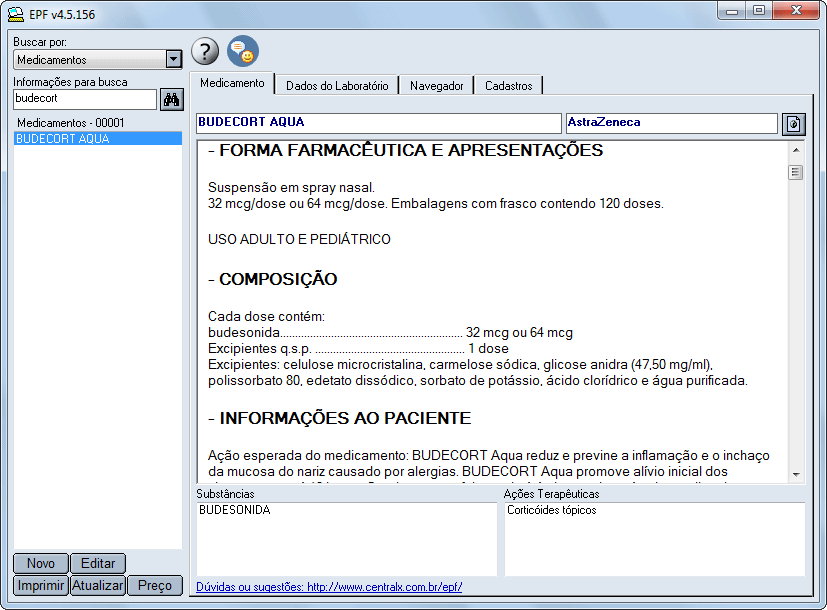The image size is (827, 610).
Task: Click the FORMA FARMACÊUTICA E APRESENTAÇÕES heading
Action: click(x=406, y=151)
